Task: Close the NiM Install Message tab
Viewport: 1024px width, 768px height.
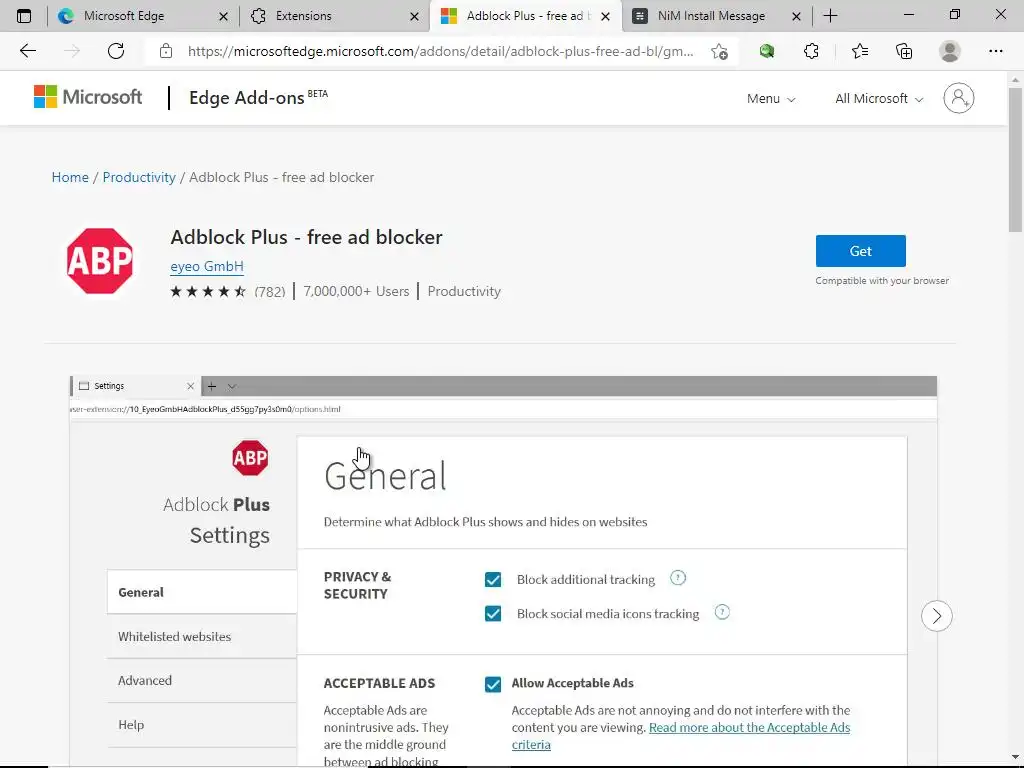Action: click(x=796, y=16)
